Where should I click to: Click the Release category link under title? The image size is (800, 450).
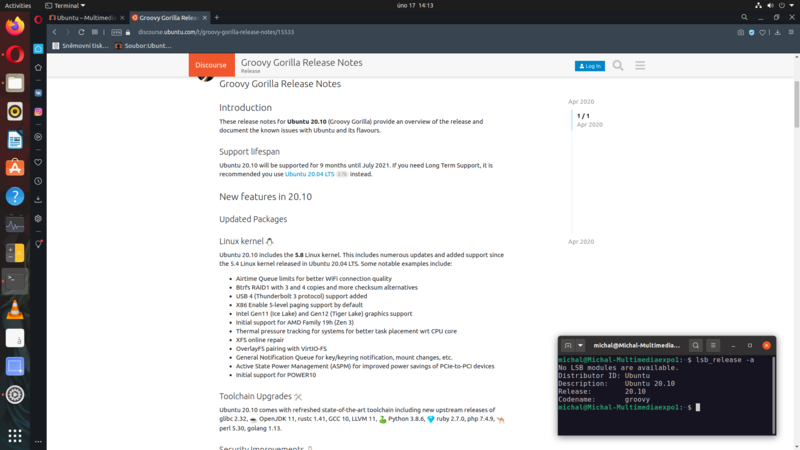click(250, 71)
